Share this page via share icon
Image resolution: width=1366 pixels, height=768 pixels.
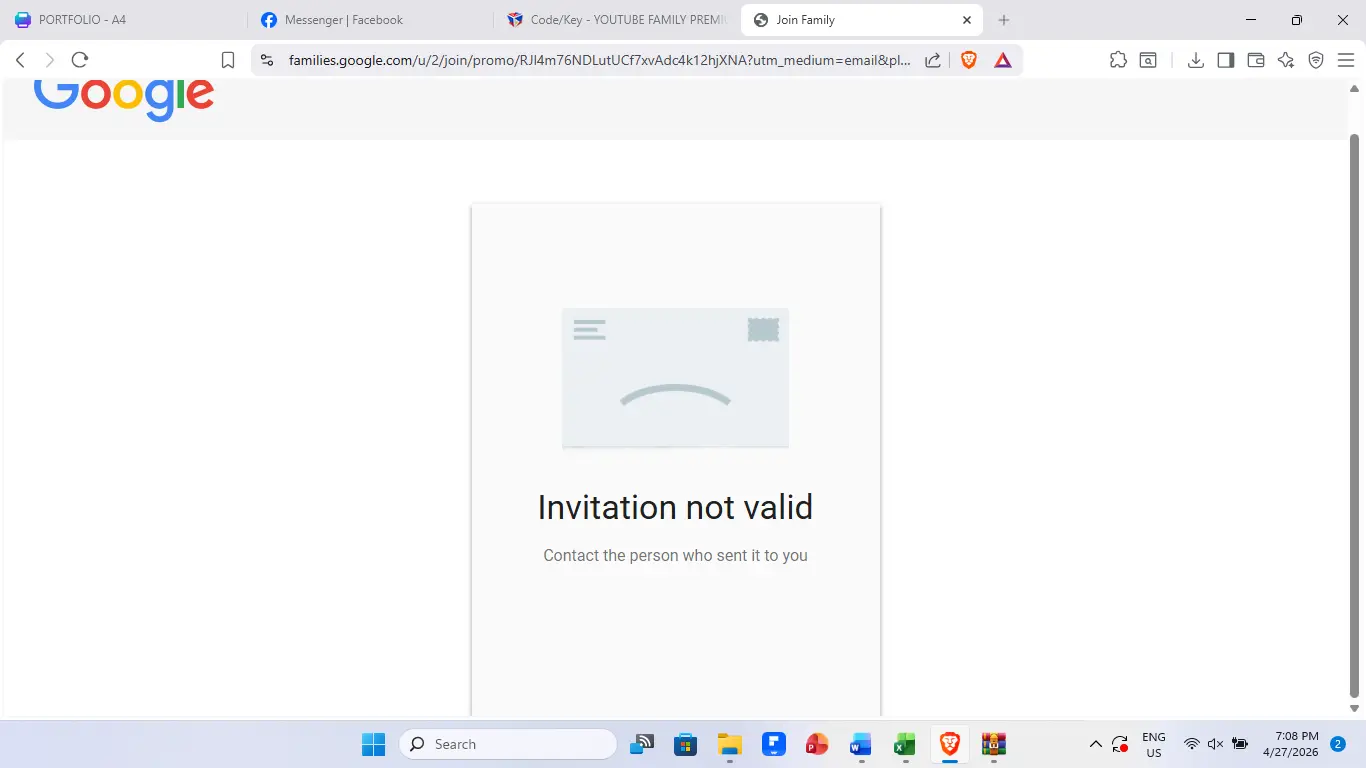(933, 60)
